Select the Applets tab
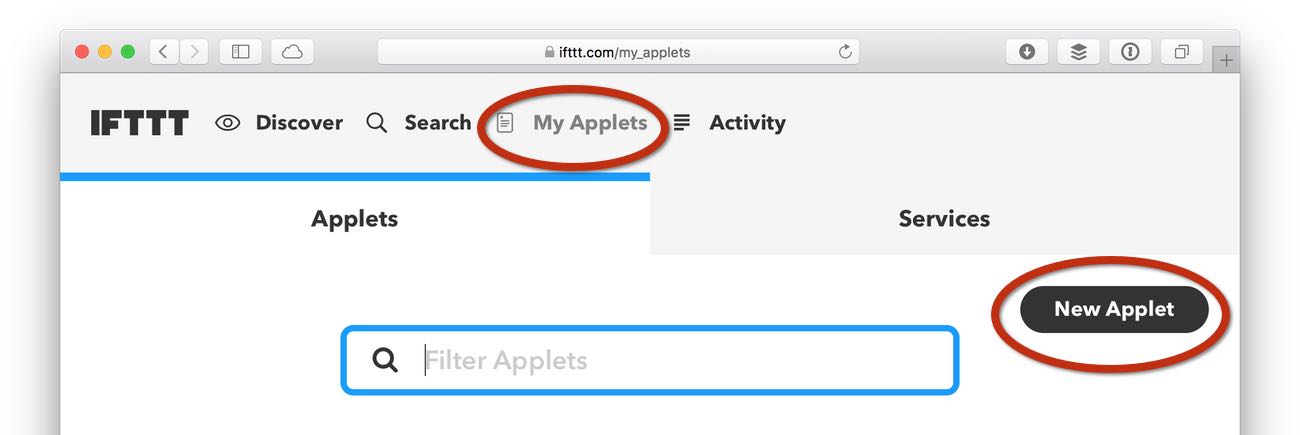The image size is (1300, 435). (x=355, y=219)
